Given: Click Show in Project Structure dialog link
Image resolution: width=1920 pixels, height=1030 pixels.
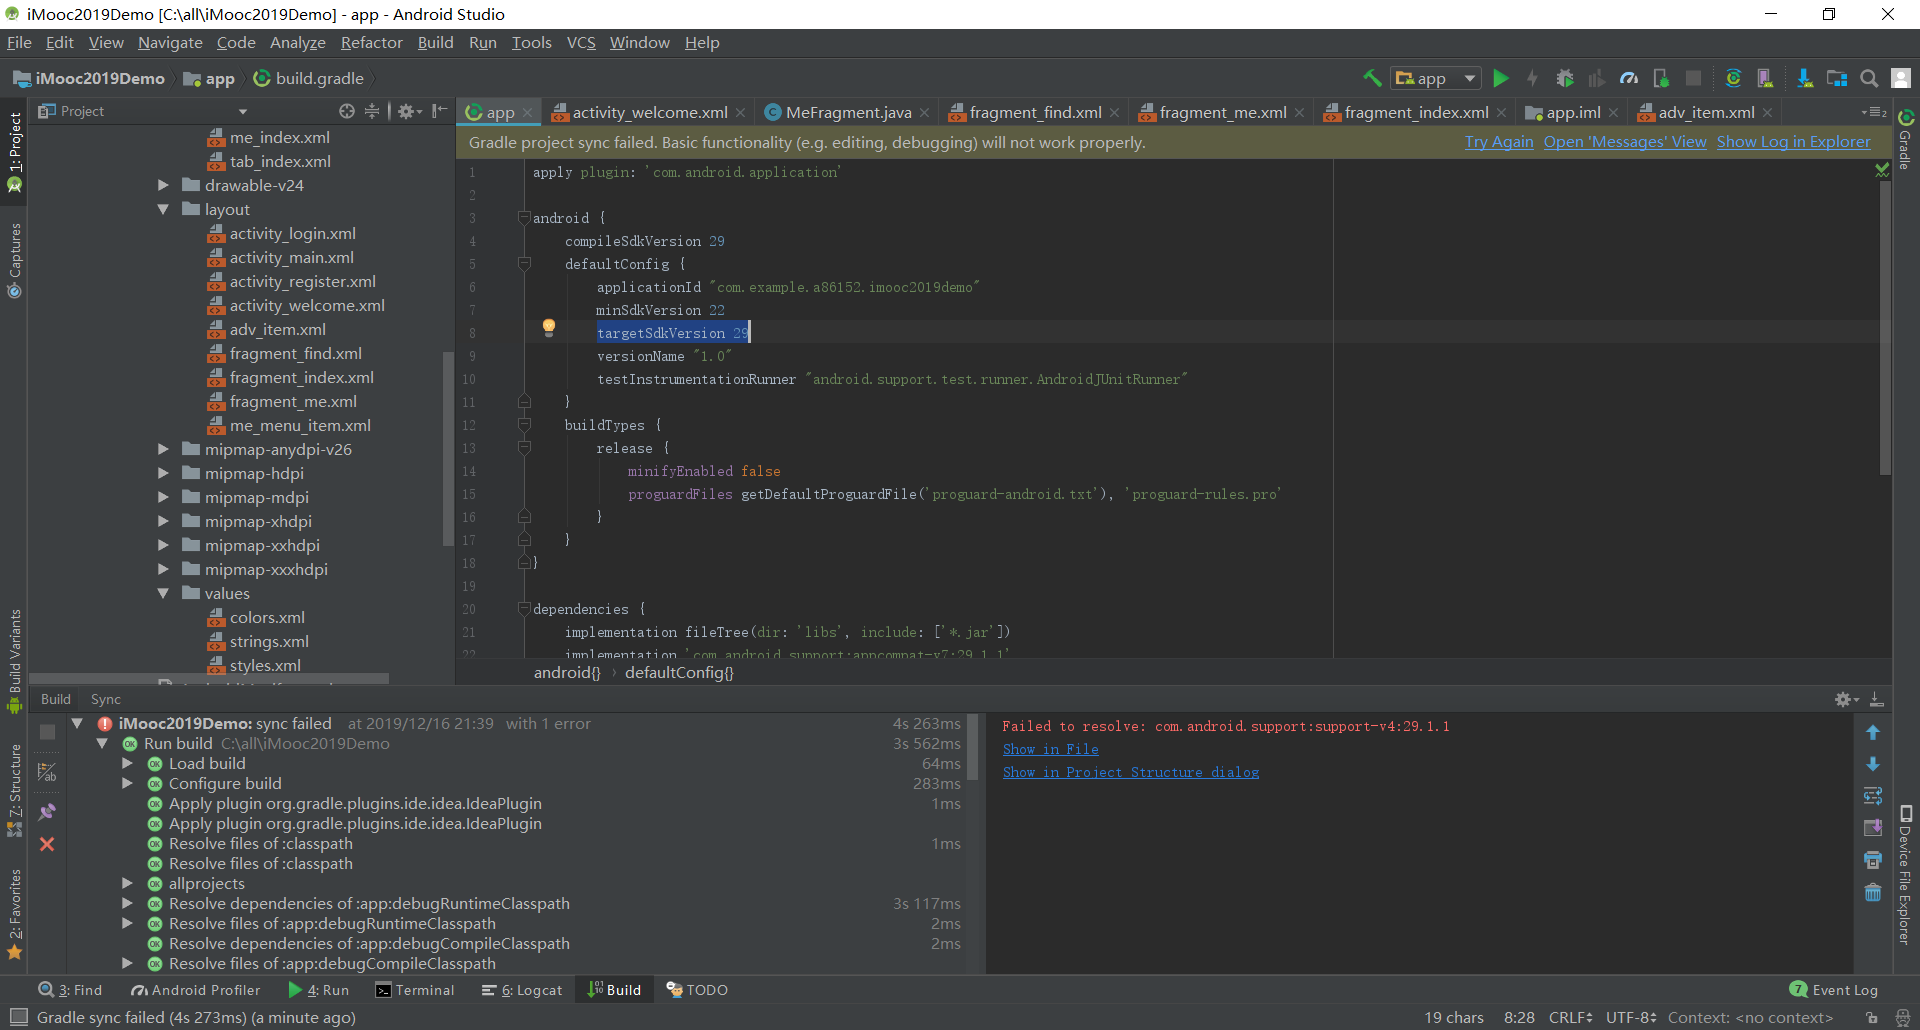Looking at the screenshot, I should point(1131,772).
